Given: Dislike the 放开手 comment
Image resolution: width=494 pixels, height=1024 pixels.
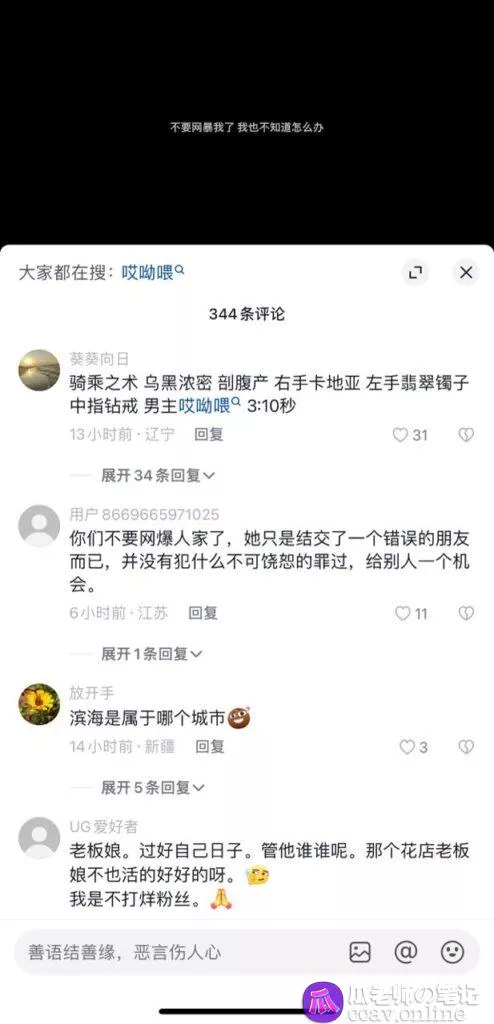Looking at the screenshot, I should coord(466,746).
